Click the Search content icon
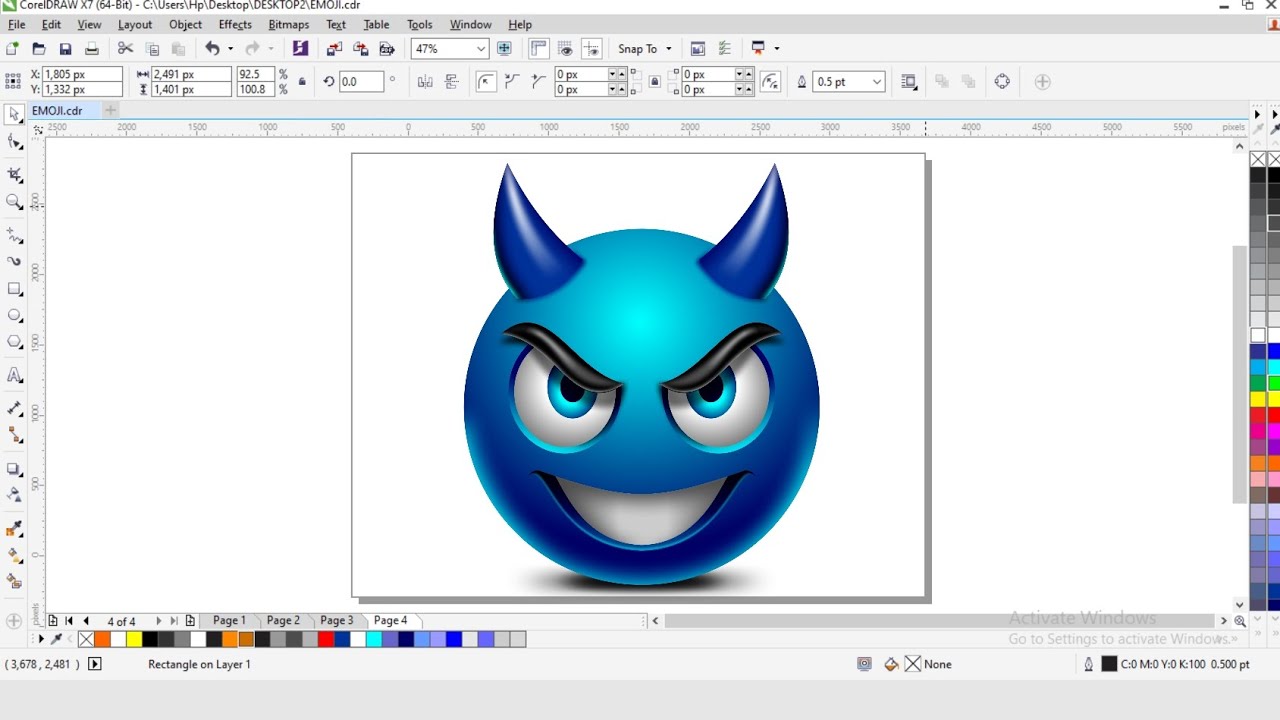The height and width of the screenshot is (720, 1280). [300, 48]
